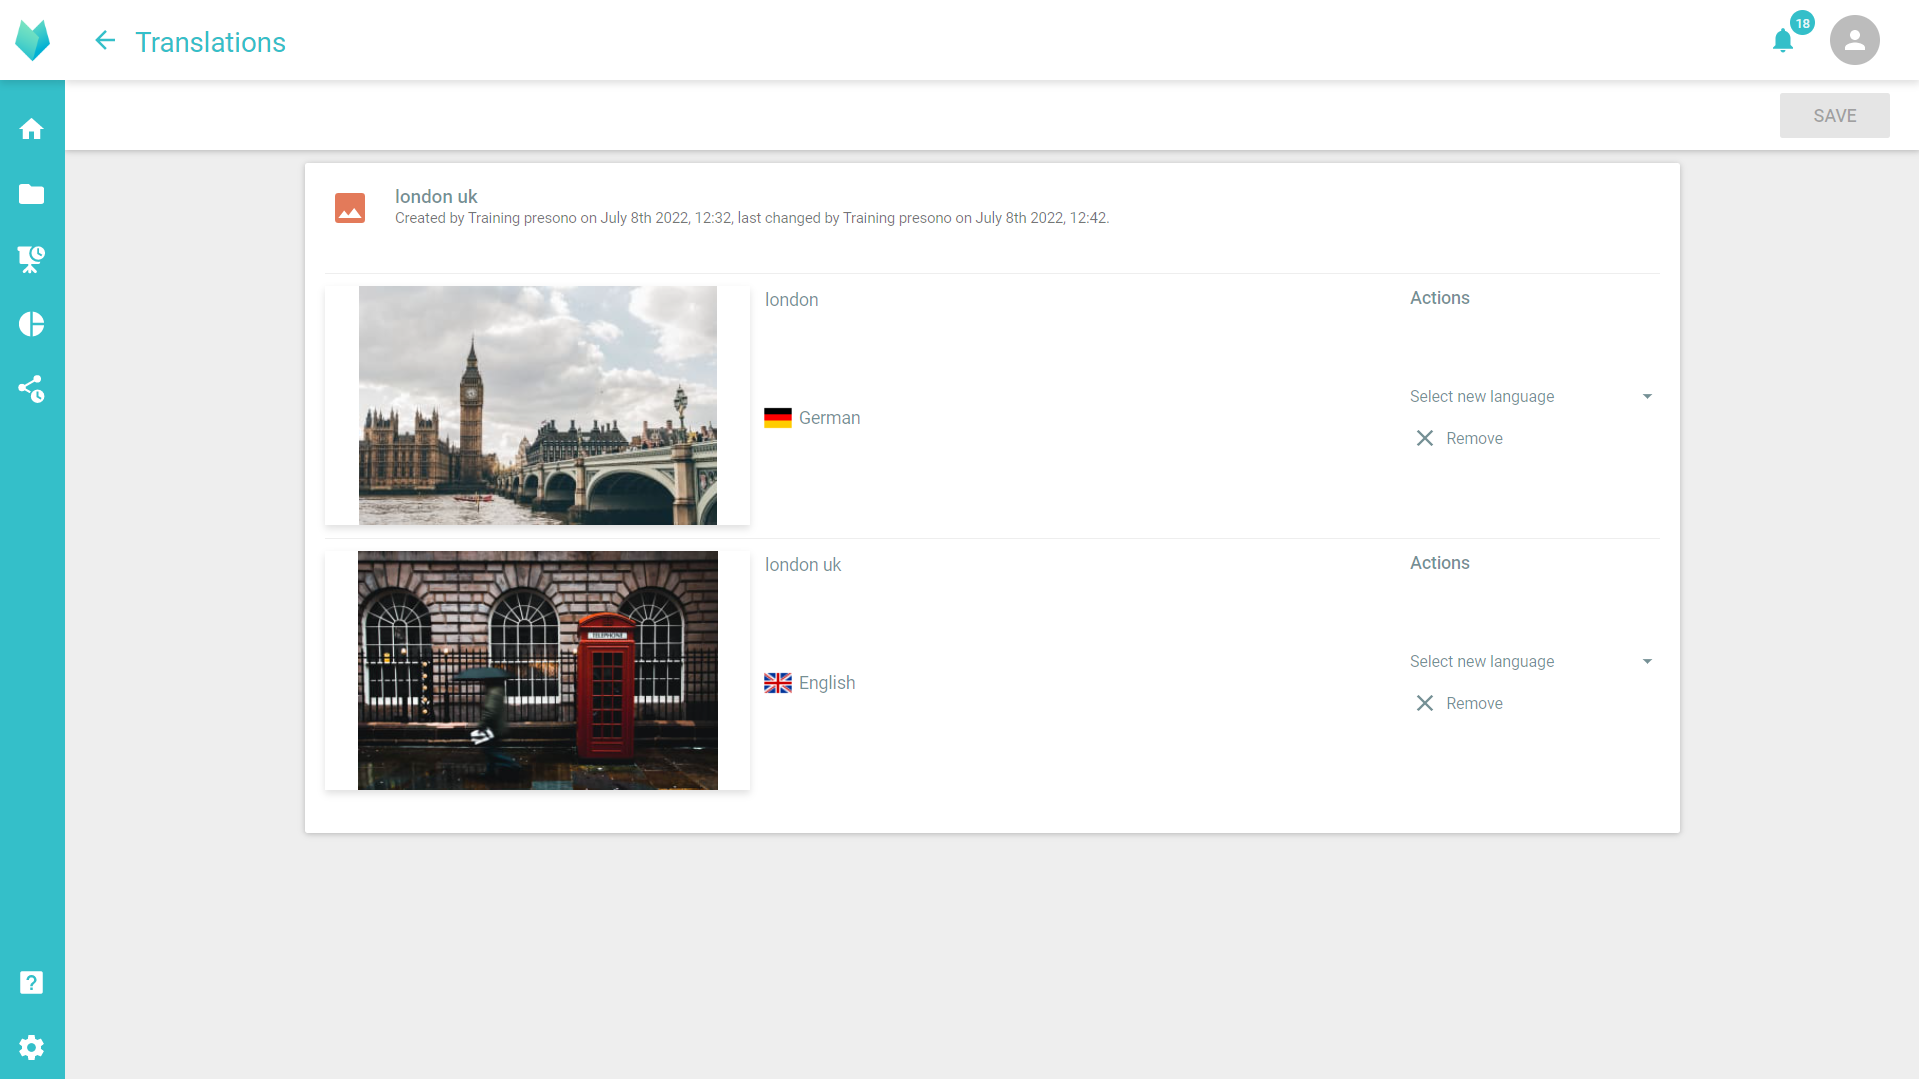Click the 'london' item name
The width and height of the screenshot is (1919, 1079).
click(791, 300)
